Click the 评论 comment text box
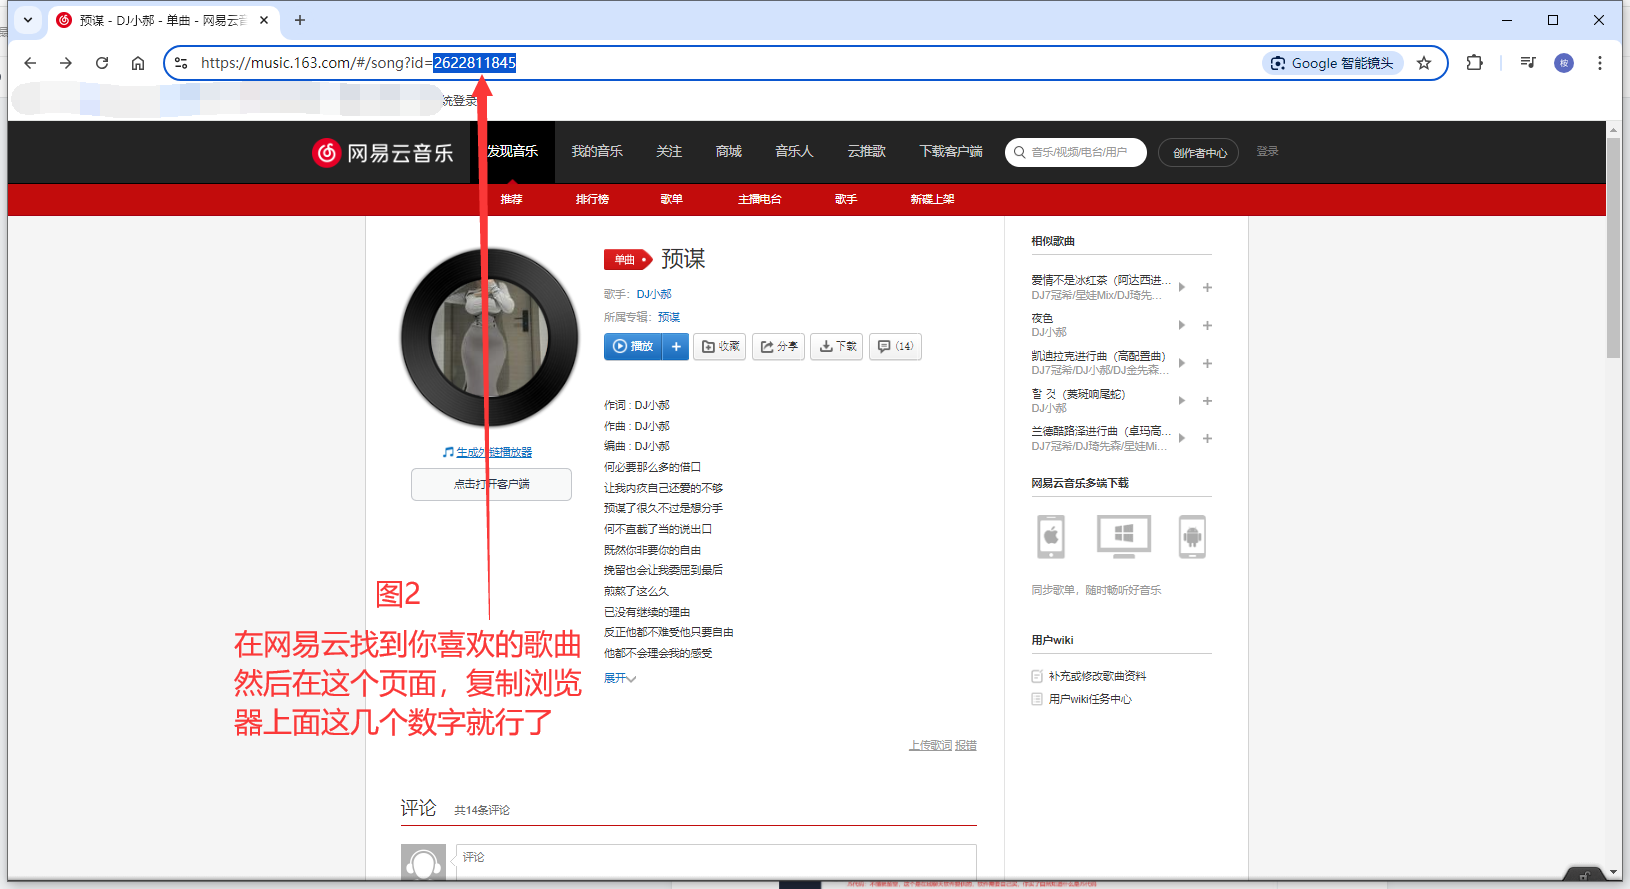 coord(716,863)
